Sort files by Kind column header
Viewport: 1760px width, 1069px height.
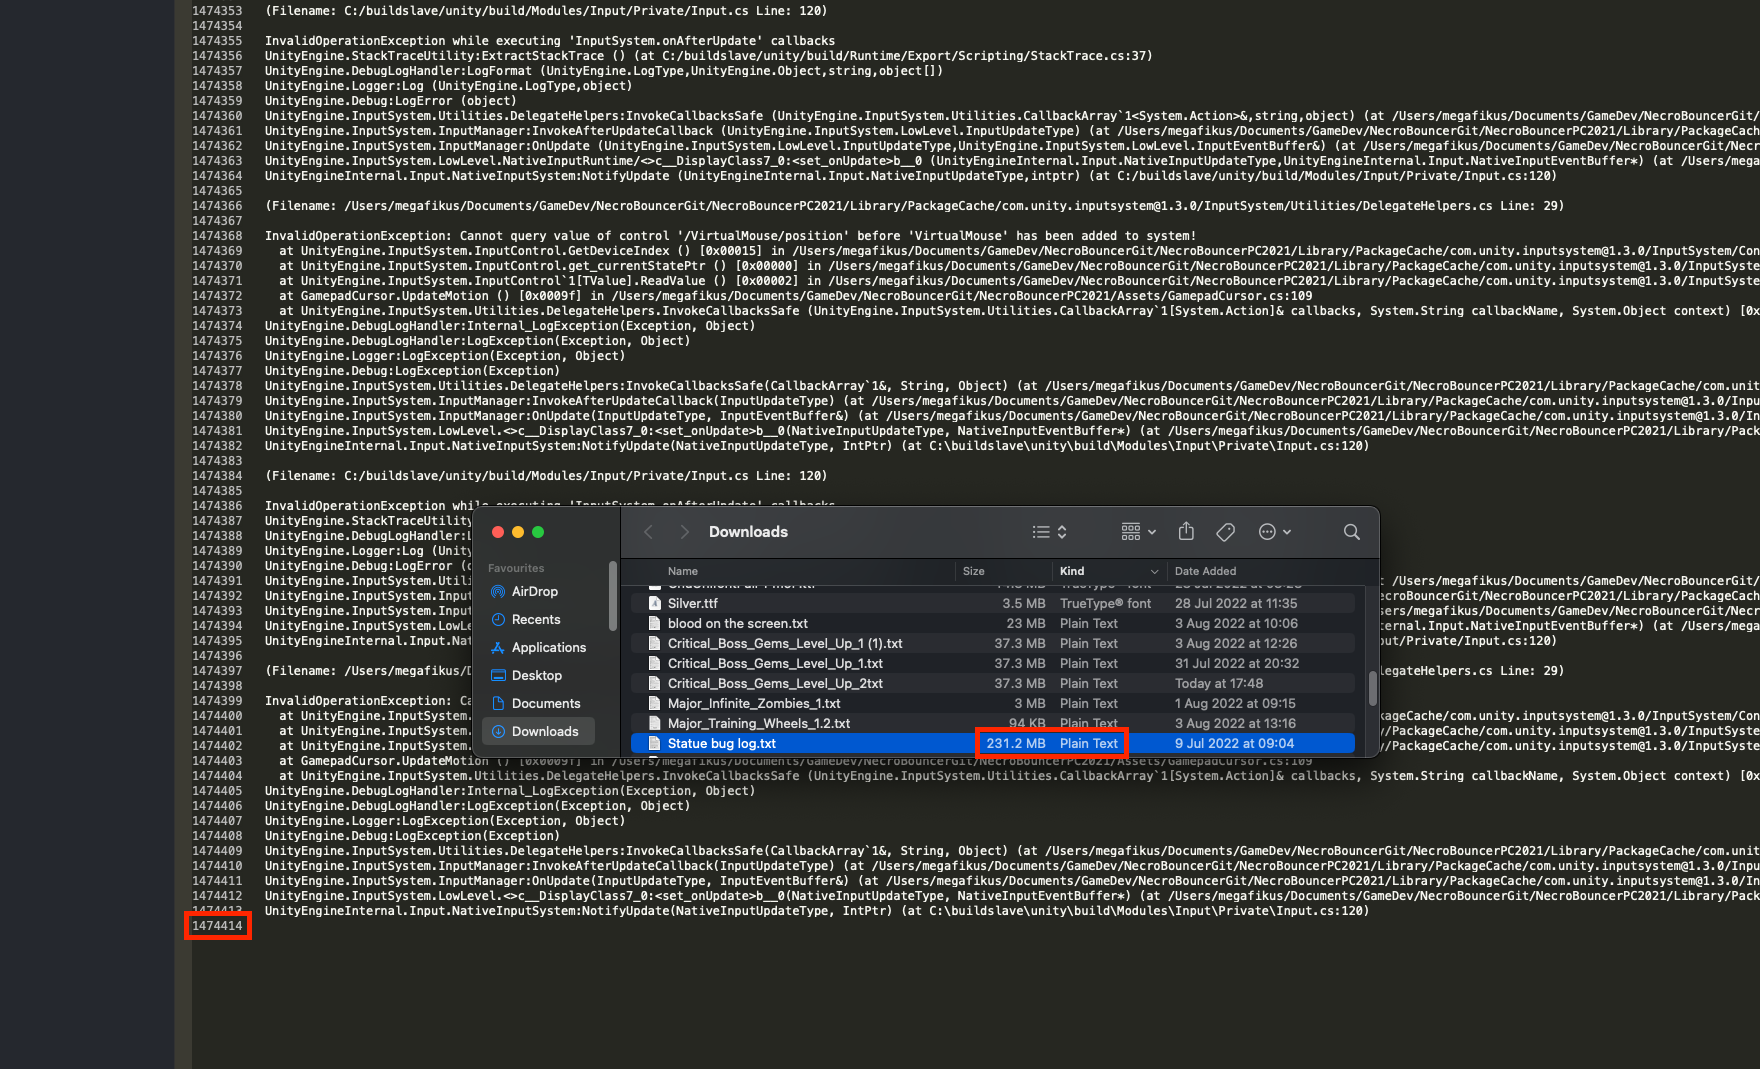1072,571
